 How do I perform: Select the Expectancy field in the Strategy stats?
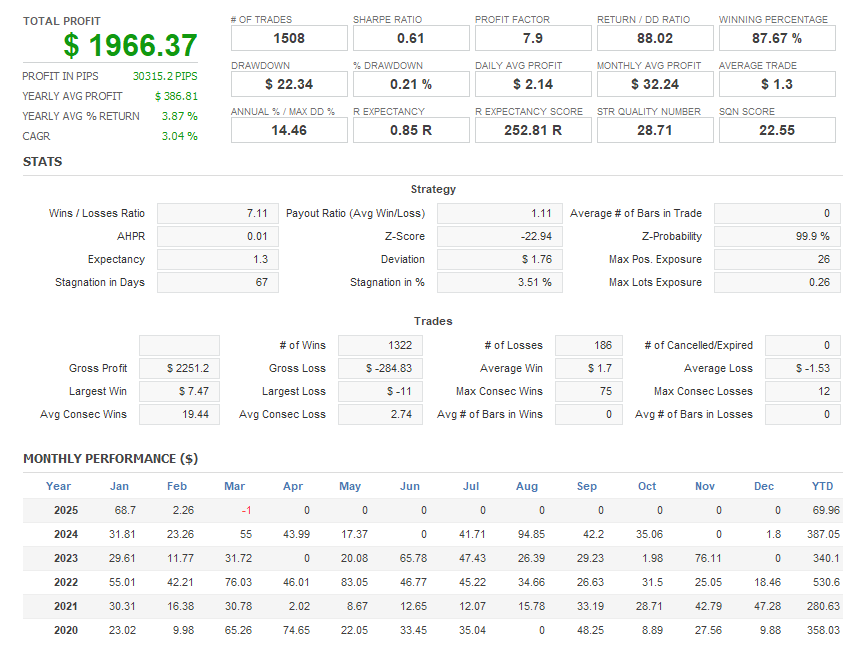[218, 259]
